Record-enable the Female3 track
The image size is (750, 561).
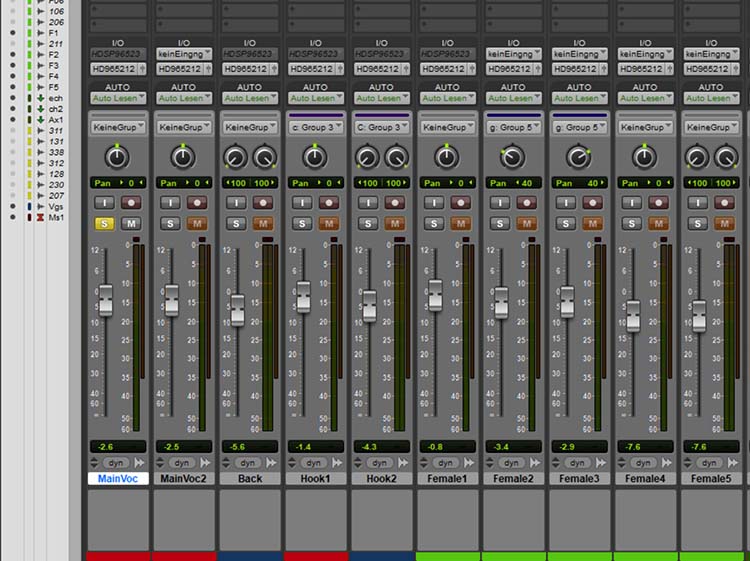tap(593, 202)
